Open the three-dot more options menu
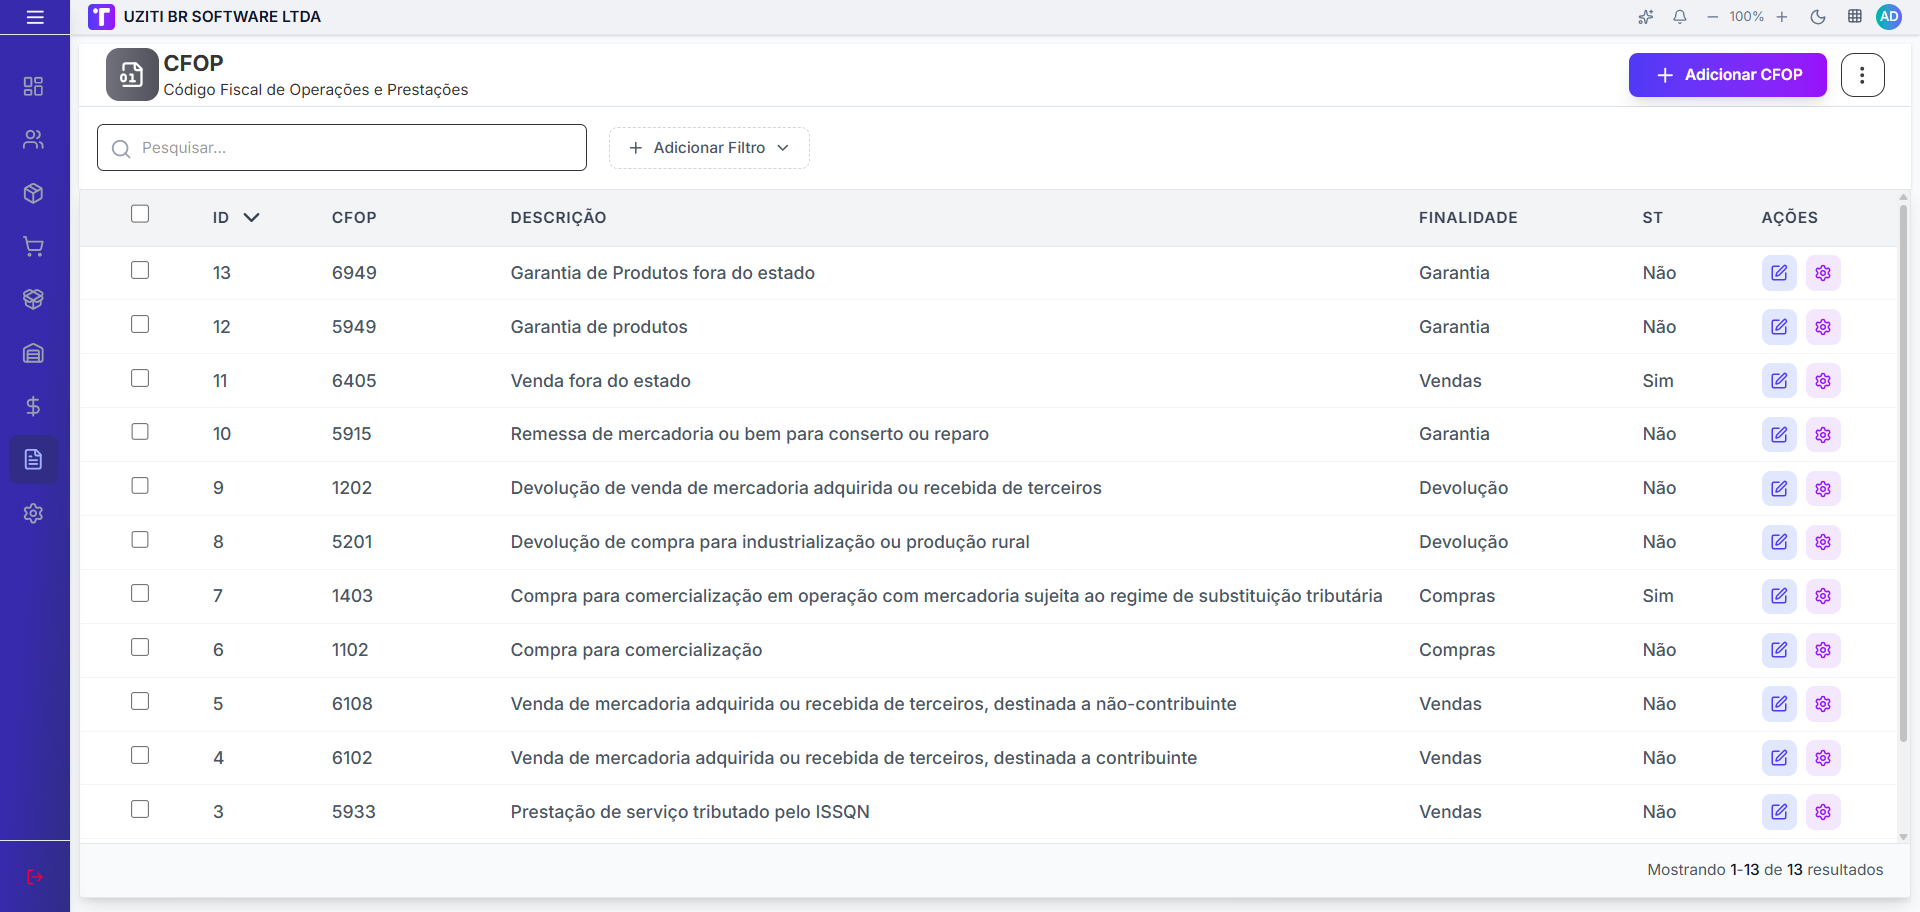Screen dimensions: 1920x912 coord(1862,75)
